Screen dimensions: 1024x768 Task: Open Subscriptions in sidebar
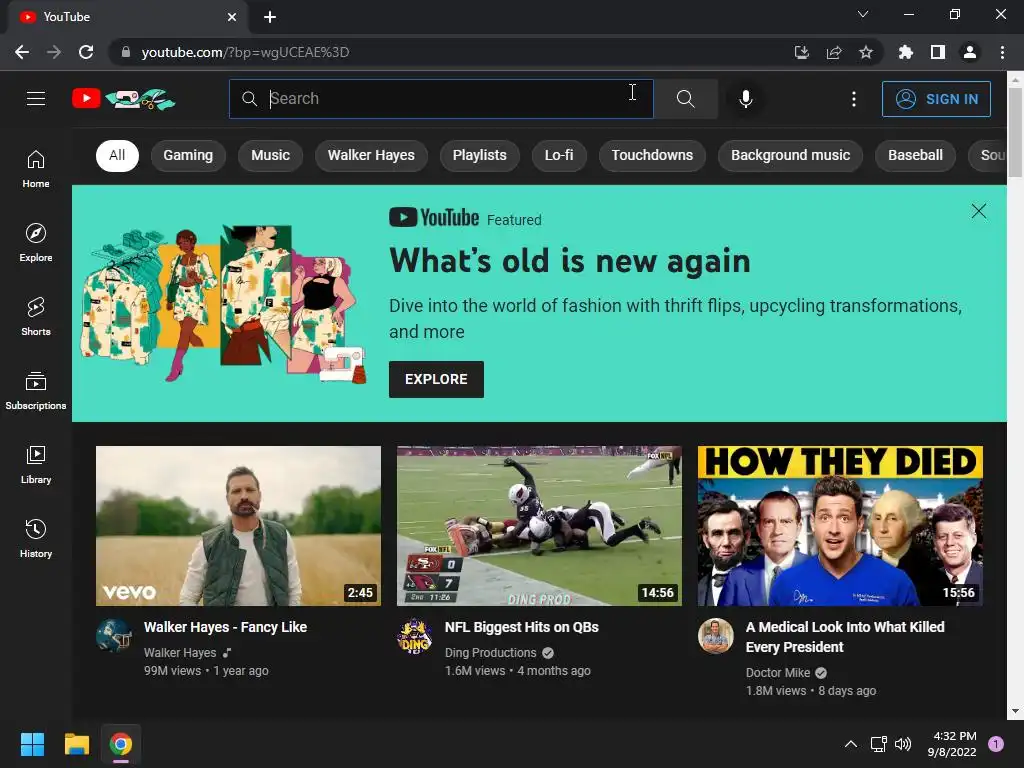(36, 391)
